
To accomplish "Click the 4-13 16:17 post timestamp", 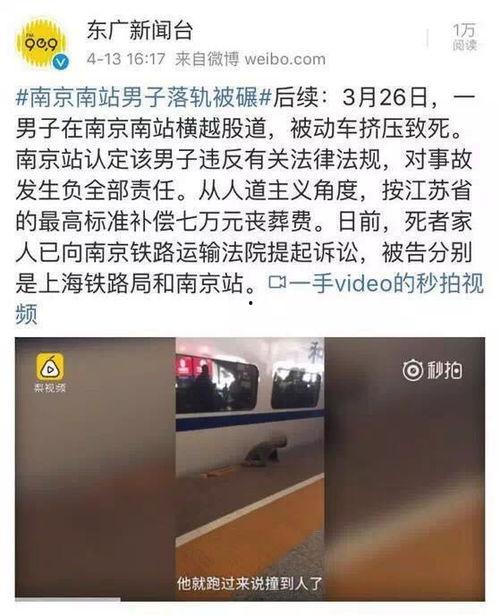I will [126, 59].
